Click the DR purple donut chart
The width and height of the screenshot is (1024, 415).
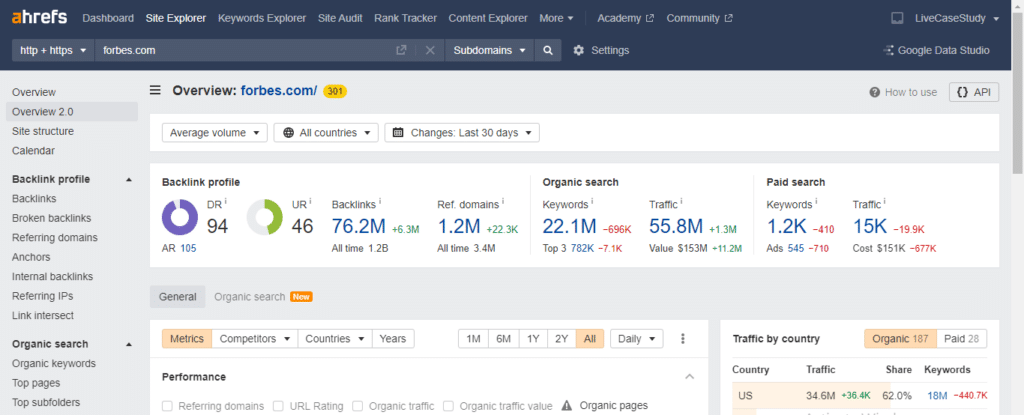tap(180, 218)
